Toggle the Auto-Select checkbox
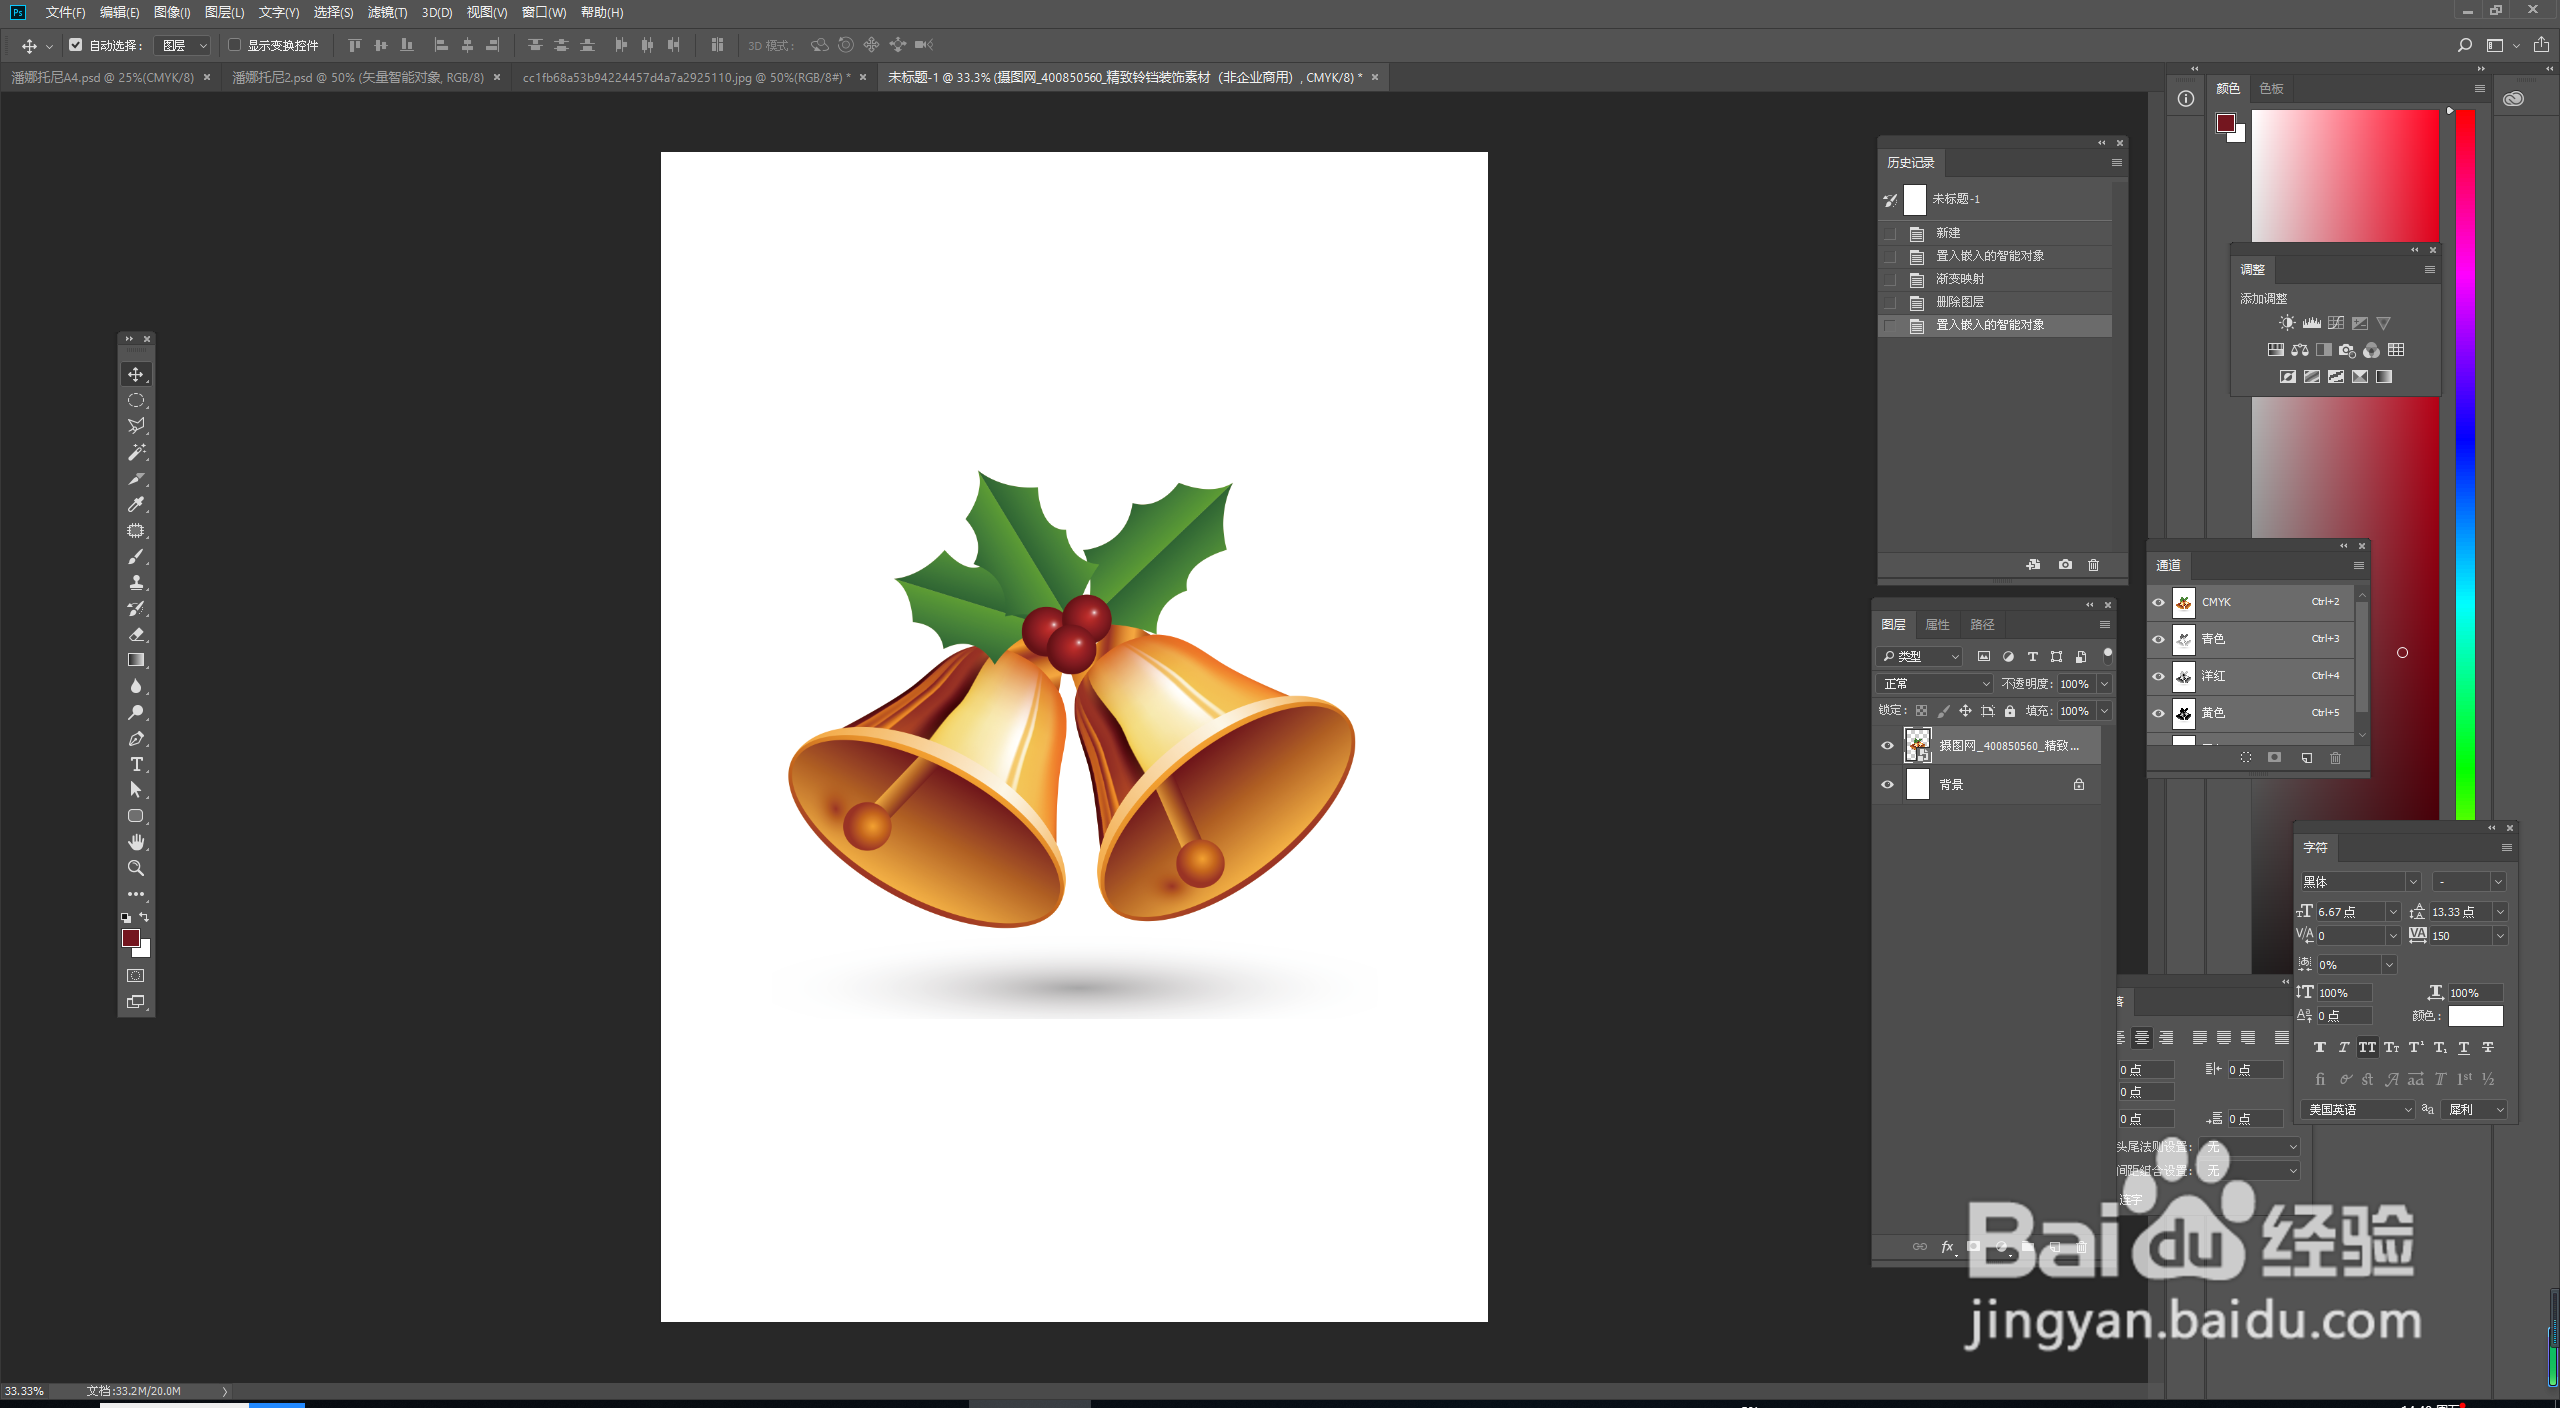2560x1408 pixels. (75, 45)
